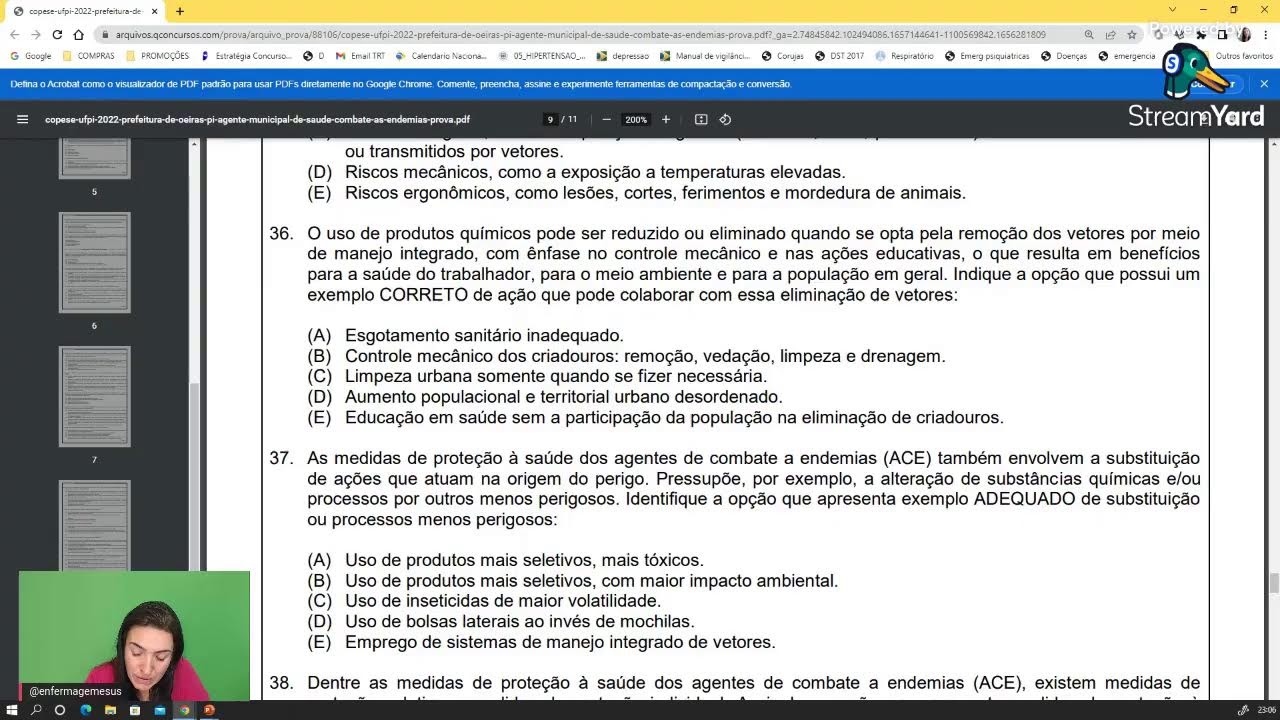
Task: Reload the current page
Action: (x=57, y=34)
